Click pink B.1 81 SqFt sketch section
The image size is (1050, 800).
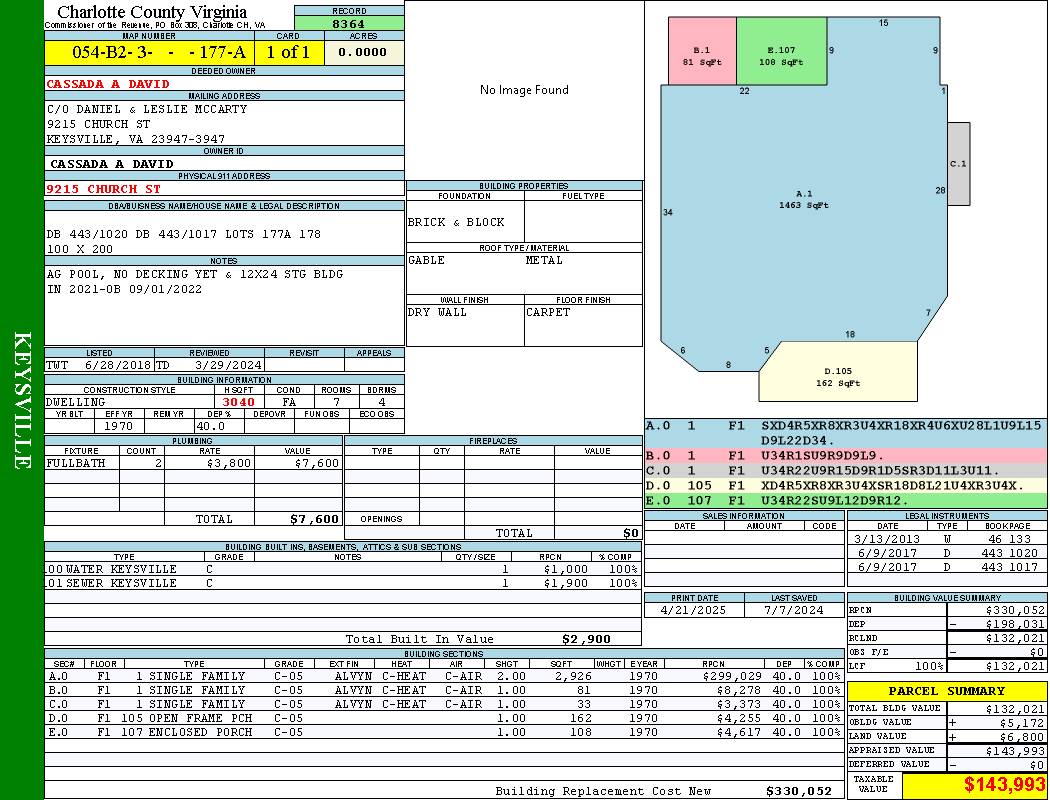tap(702, 52)
